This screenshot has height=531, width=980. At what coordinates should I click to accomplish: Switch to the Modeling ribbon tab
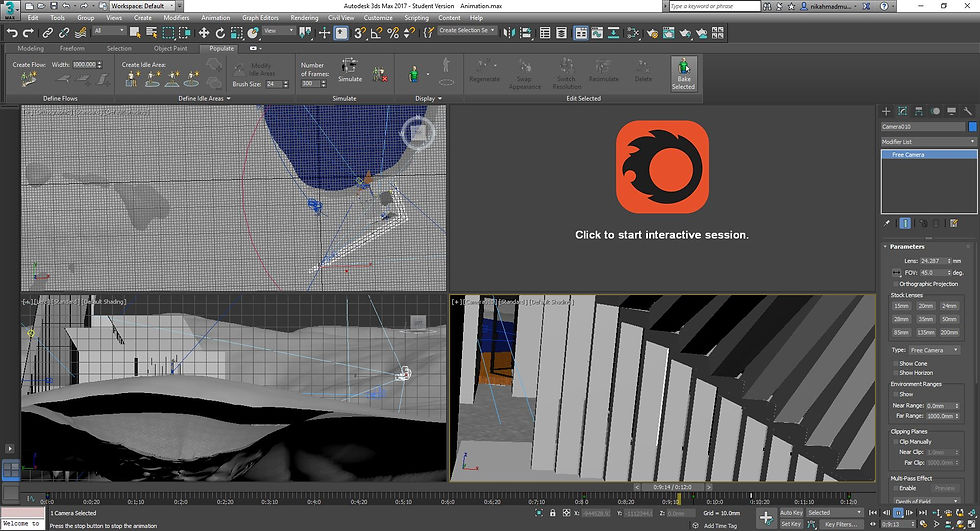(31, 48)
